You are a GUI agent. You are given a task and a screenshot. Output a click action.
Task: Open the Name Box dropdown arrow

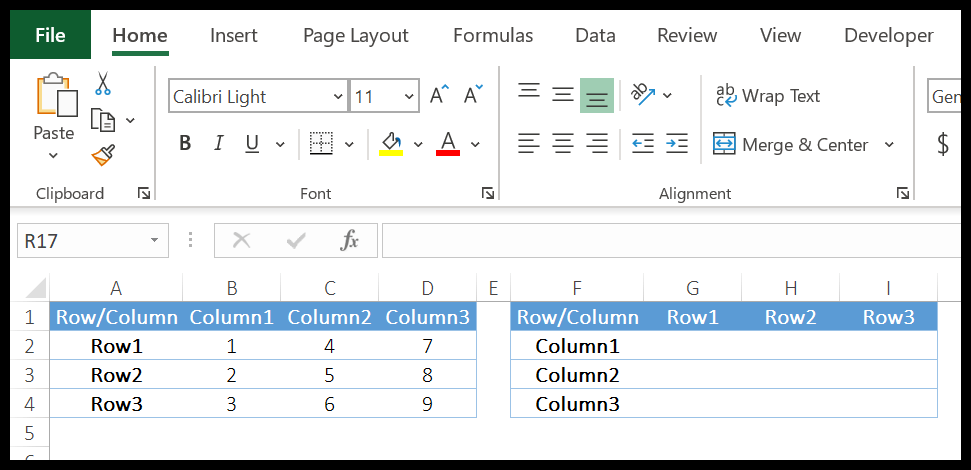tap(155, 240)
